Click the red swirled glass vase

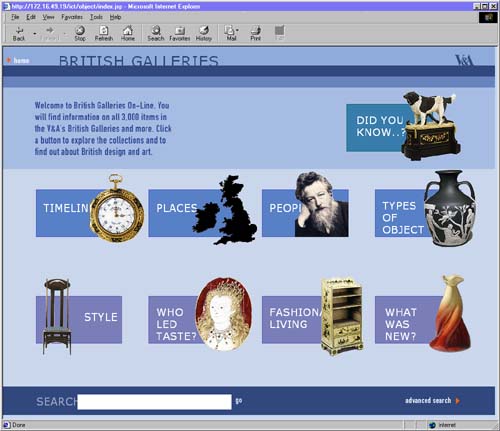[450, 313]
